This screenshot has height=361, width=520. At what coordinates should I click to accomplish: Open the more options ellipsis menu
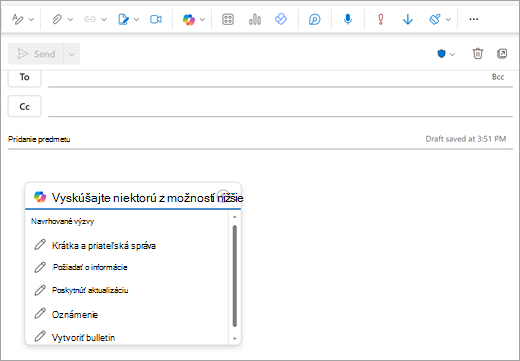[474, 19]
